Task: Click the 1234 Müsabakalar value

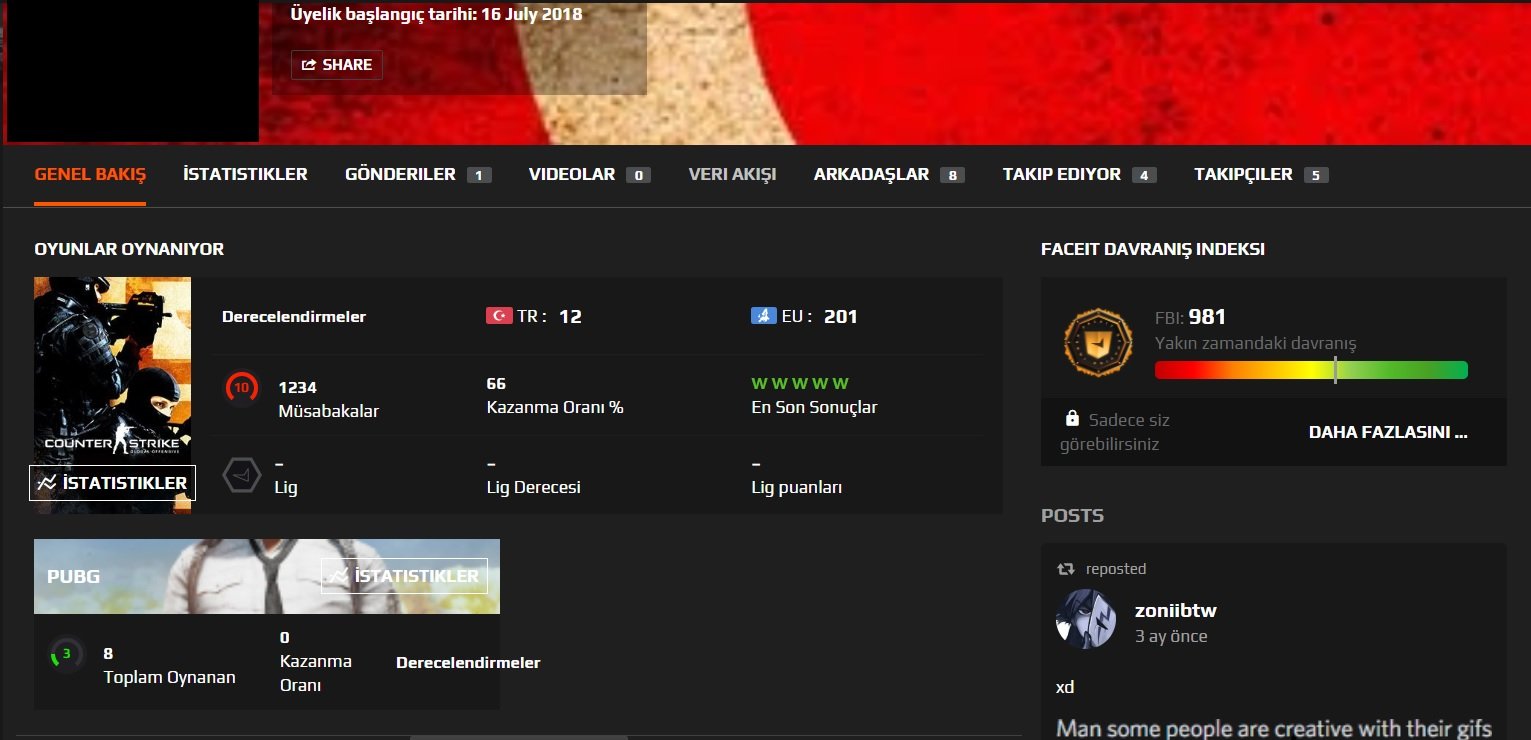Action: tap(298, 387)
